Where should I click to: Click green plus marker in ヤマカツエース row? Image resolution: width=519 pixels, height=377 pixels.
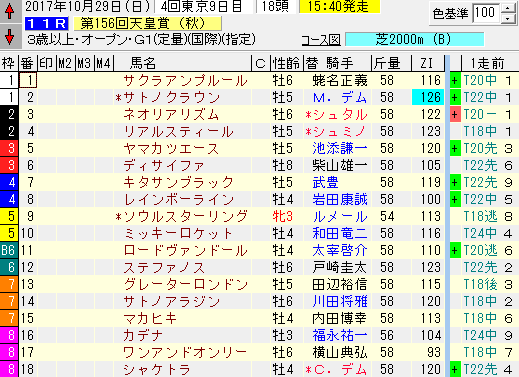(455, 149)
